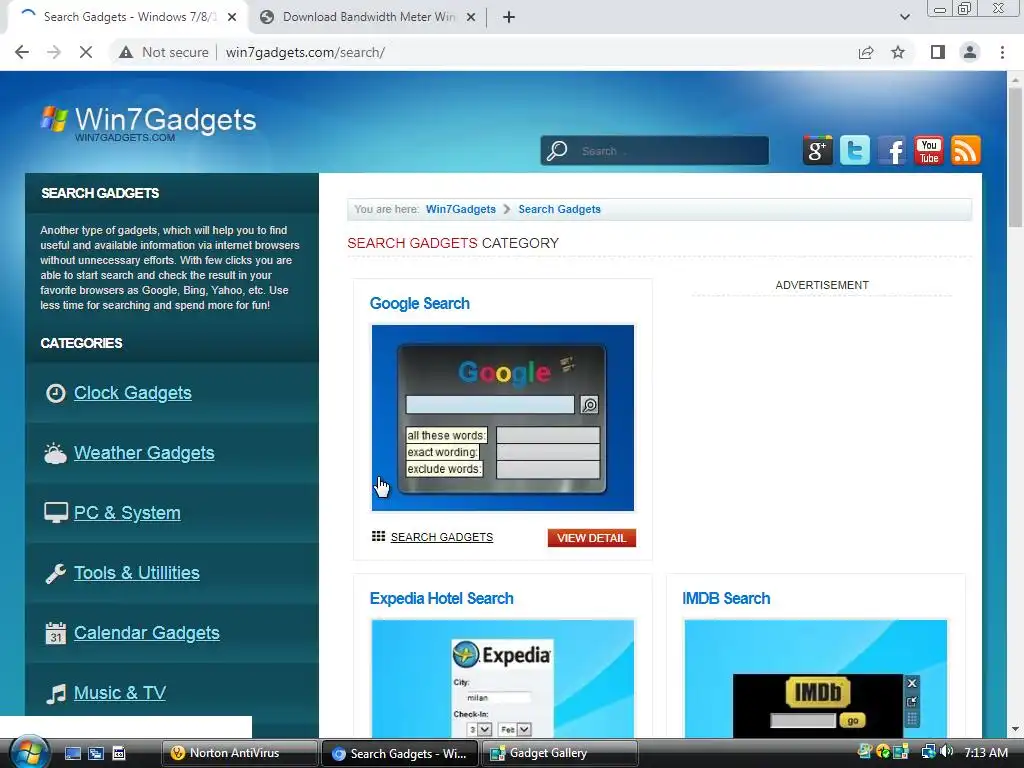This screenshot has height=768, width=1024.
Task: Close the Download Bandwidth Meter tab
Action: coord(471,17)
